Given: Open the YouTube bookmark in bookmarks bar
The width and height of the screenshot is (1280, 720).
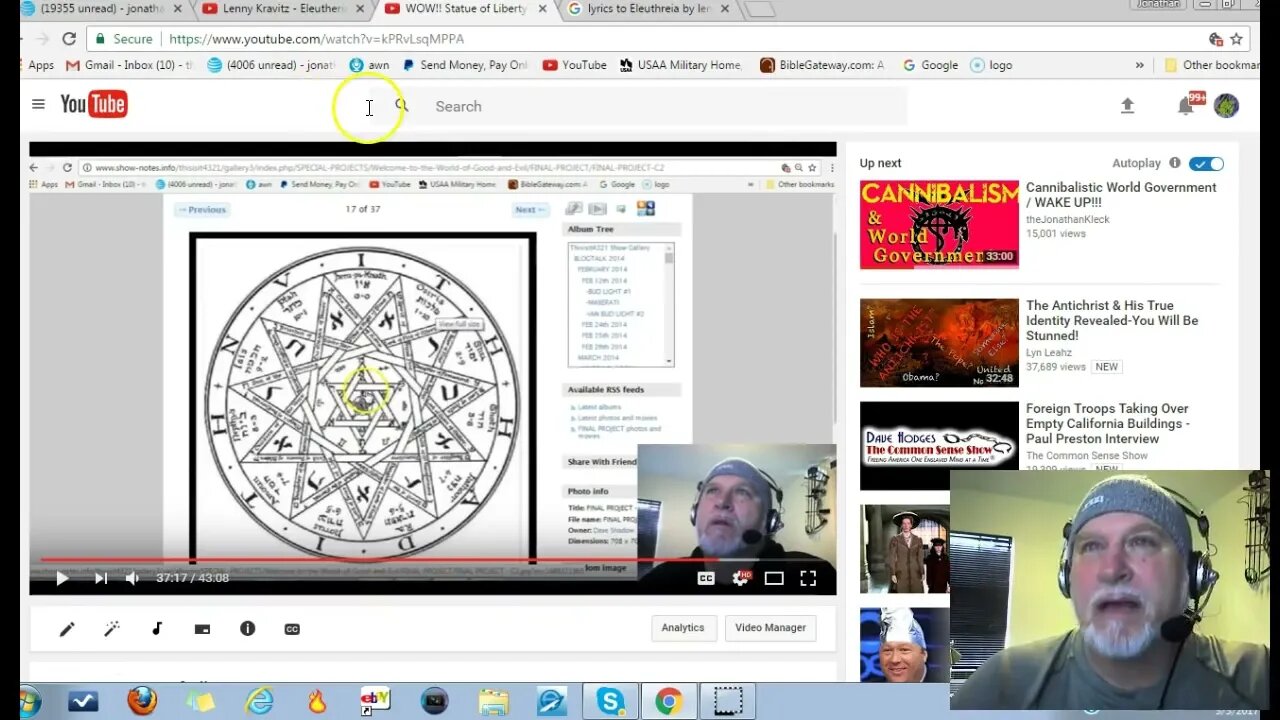Looking at the screenshot, I should [575, 65].
